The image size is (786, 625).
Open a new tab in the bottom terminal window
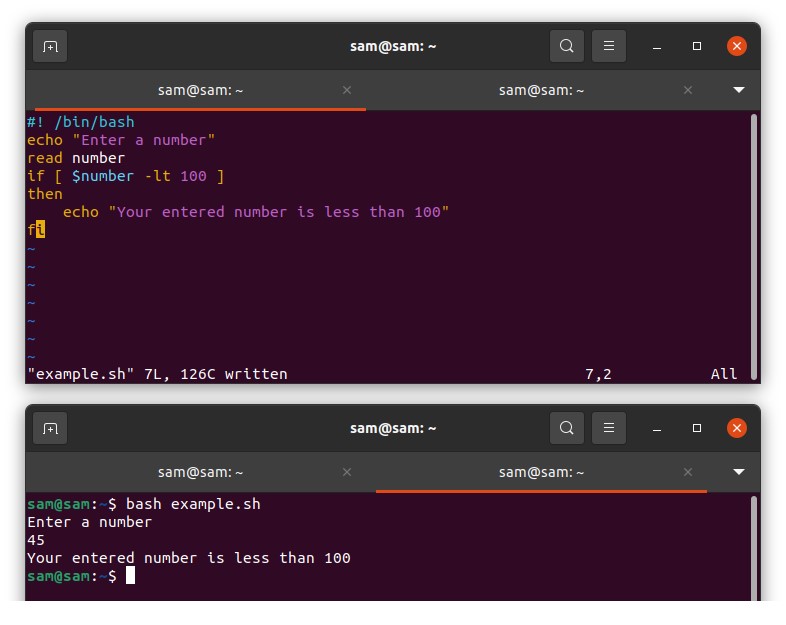tap(50, 429)
